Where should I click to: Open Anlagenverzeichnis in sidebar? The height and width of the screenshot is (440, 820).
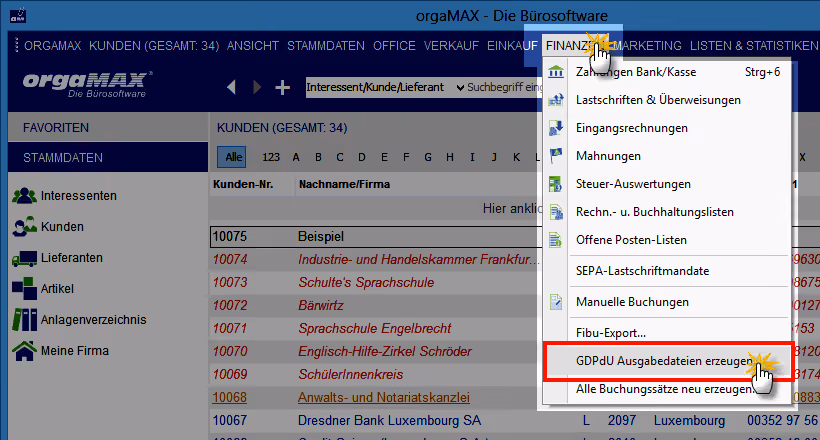coord(94,320)
